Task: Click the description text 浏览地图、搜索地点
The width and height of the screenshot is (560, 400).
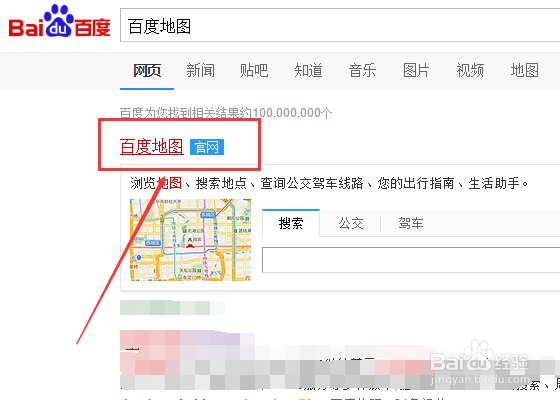Action: [x=188, y=184]
